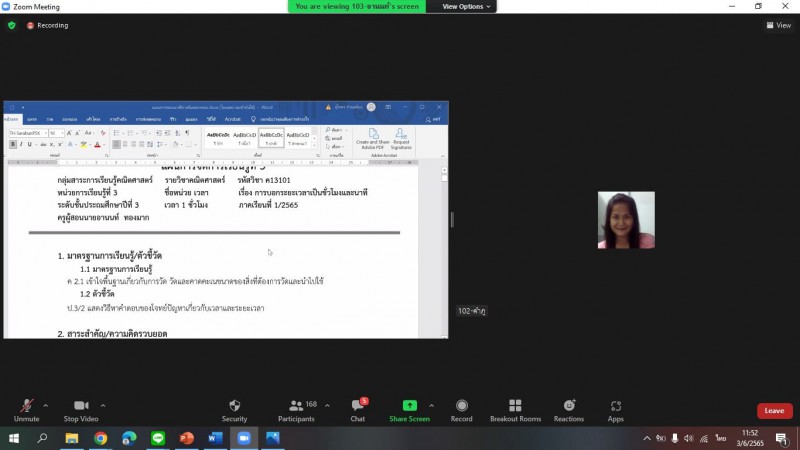Image resolution: width=800 pixels, height=450 pixels.
Task: Open Breakout Rooms
Action: click(515, 408)
